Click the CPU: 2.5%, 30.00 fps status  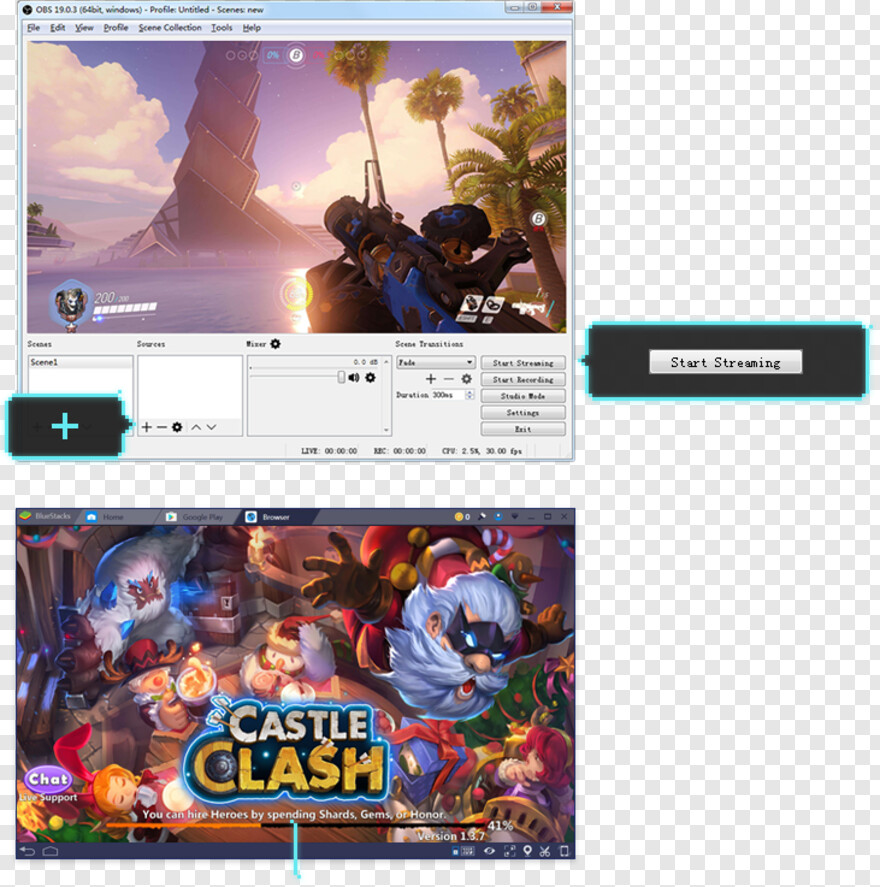[x=482, y=451]
